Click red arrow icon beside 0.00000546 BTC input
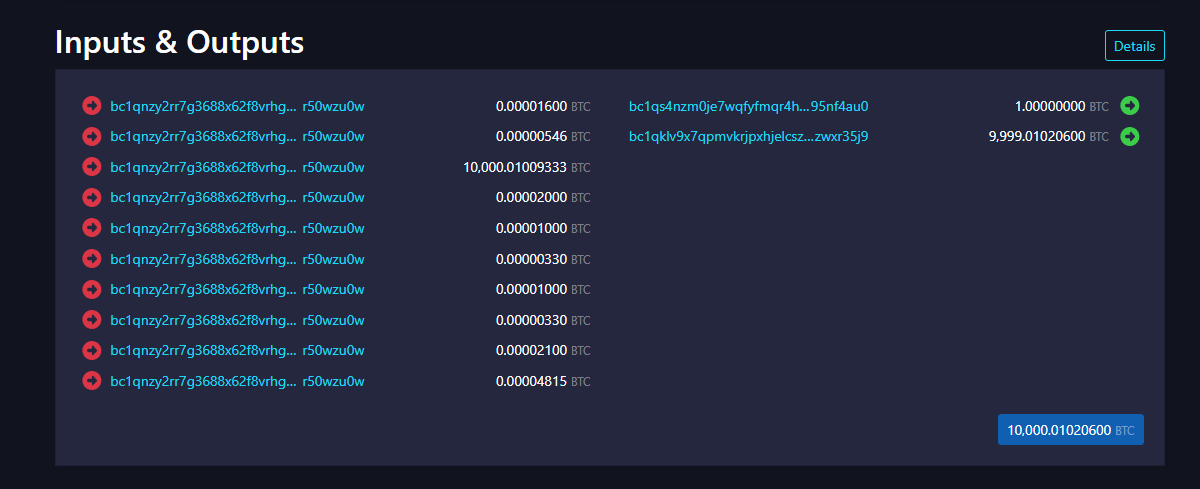Screen dimensions: 1200x489 coord(92,136)
